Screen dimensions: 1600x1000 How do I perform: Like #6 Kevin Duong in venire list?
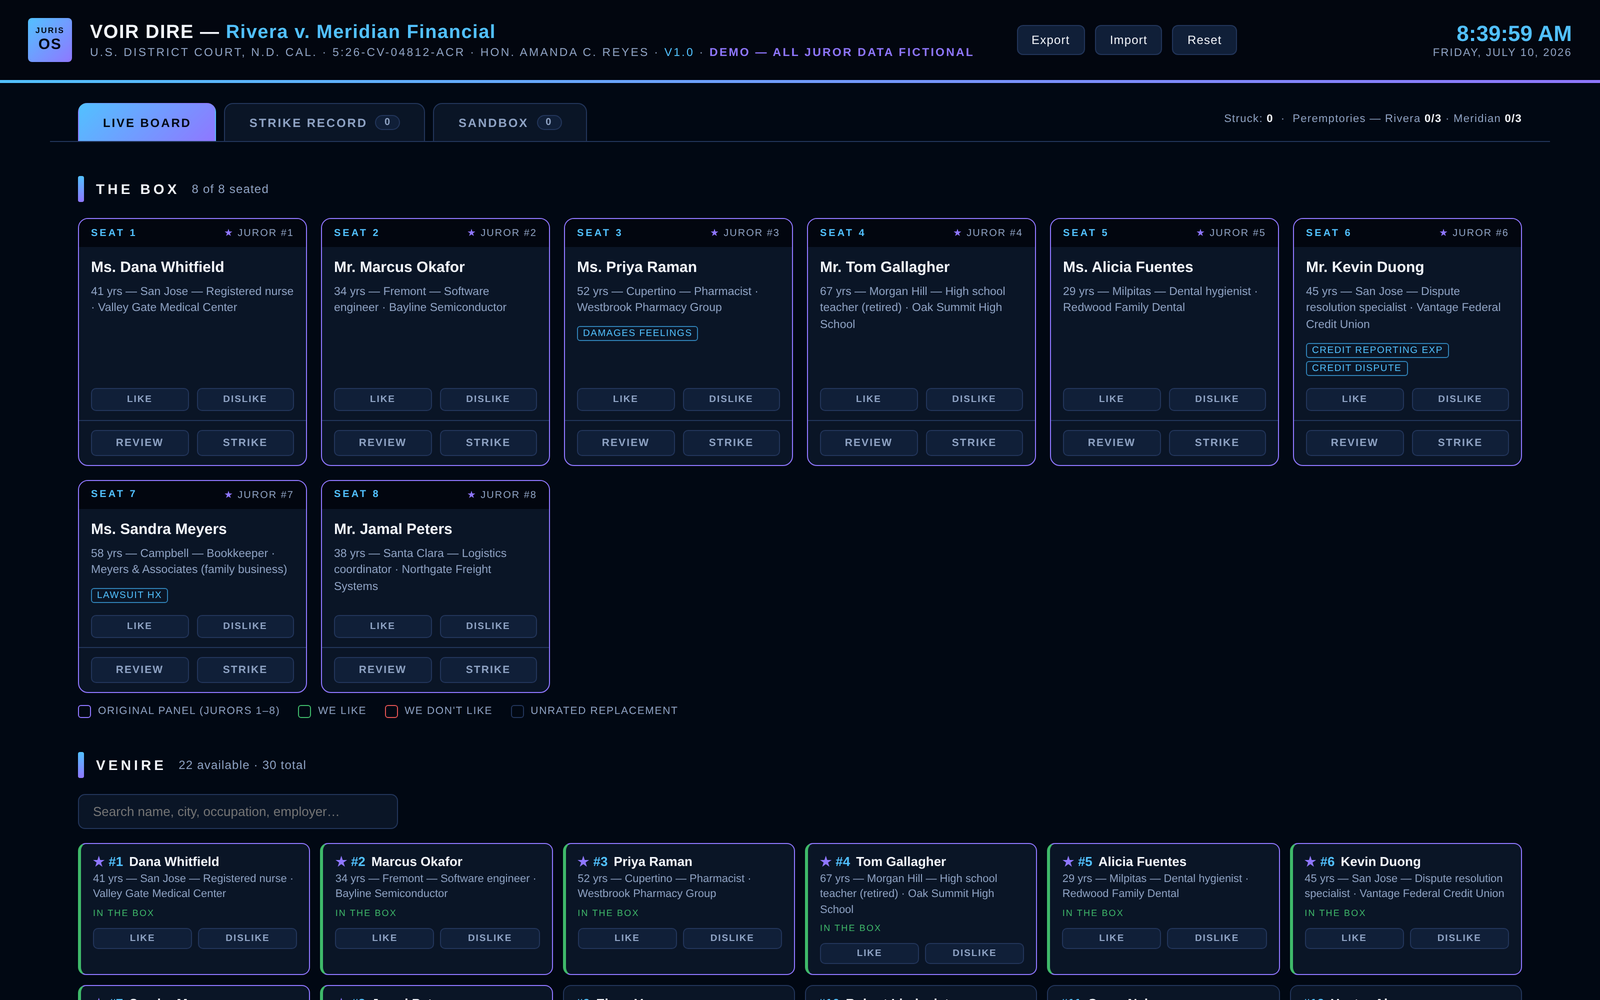point(1353,938)
